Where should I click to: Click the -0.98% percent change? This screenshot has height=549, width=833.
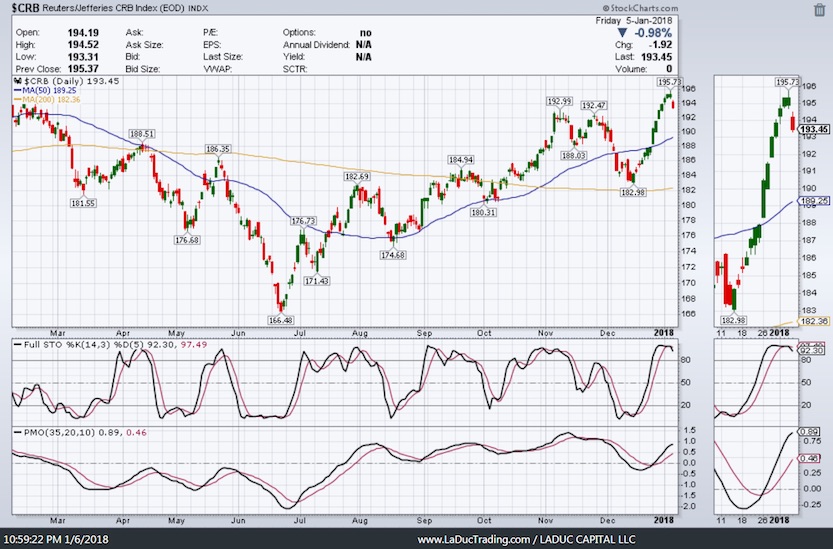(x=653, y=33)
